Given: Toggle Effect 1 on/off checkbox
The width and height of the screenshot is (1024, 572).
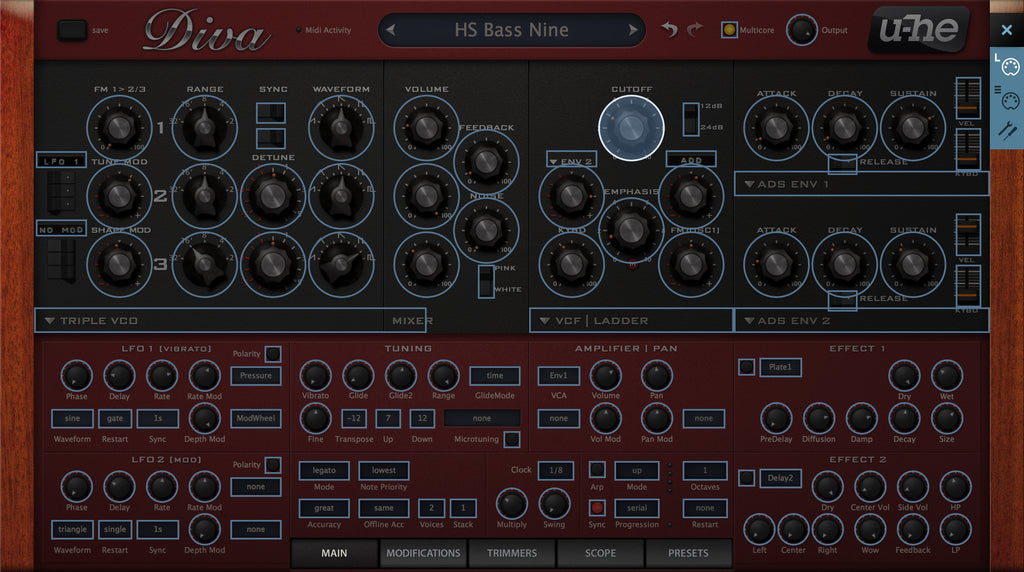Looking at the screenshot, I should (746, 367).
